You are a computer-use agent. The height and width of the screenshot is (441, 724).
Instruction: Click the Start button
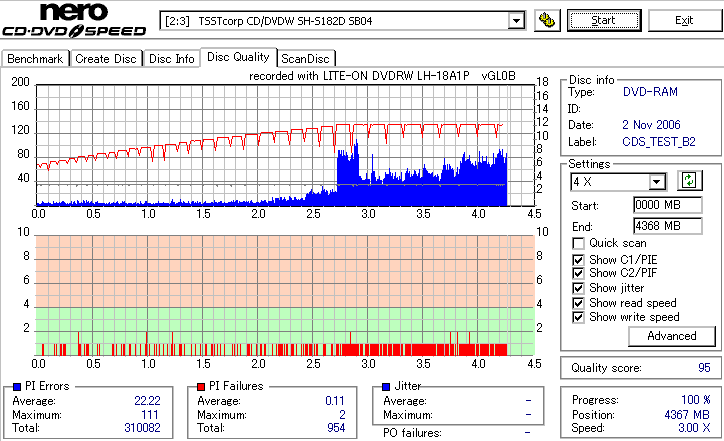point(604,21)
